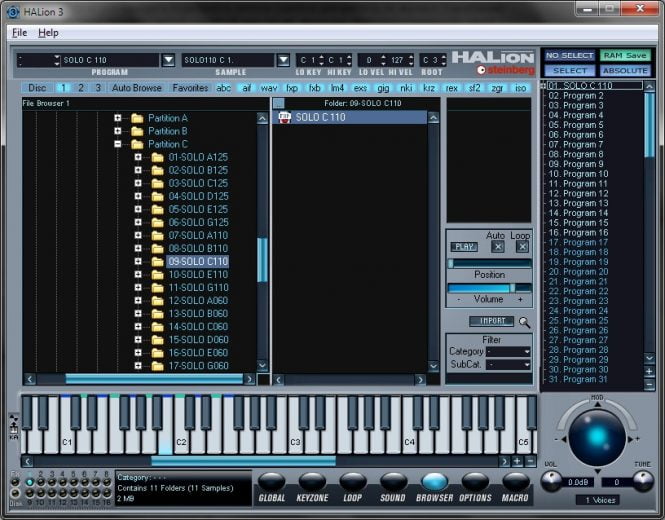The image size is (665, 520).
Task: Click the blue MOD sphere controller
Action: pyautogui.click(x=597, y=437)
